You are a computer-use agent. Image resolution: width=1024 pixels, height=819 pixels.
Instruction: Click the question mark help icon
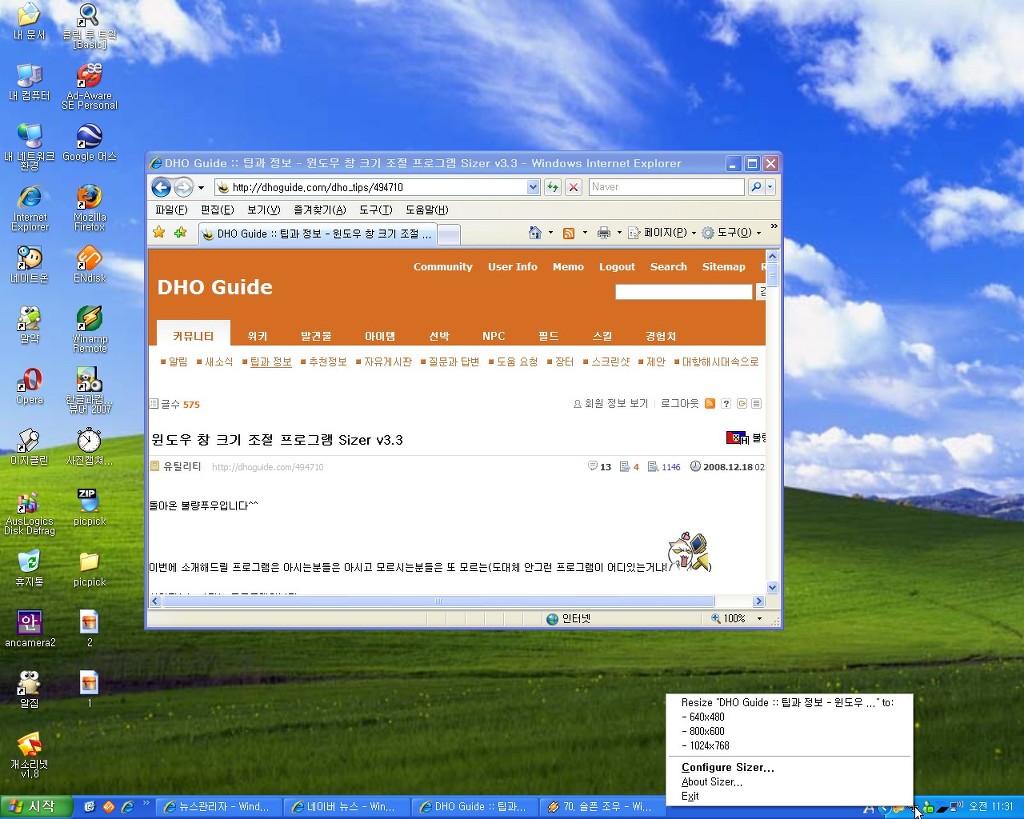tap(726, 404)
